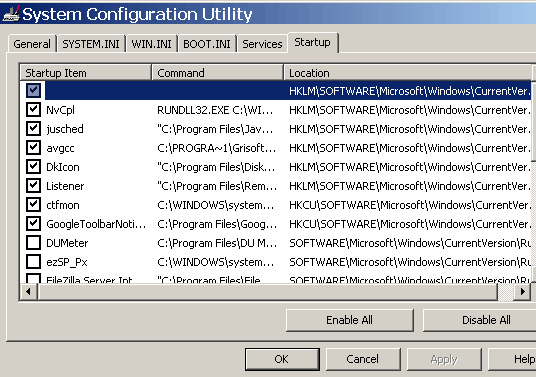
Task: Uncheck the Listener startup item
Action: [34, 186]
